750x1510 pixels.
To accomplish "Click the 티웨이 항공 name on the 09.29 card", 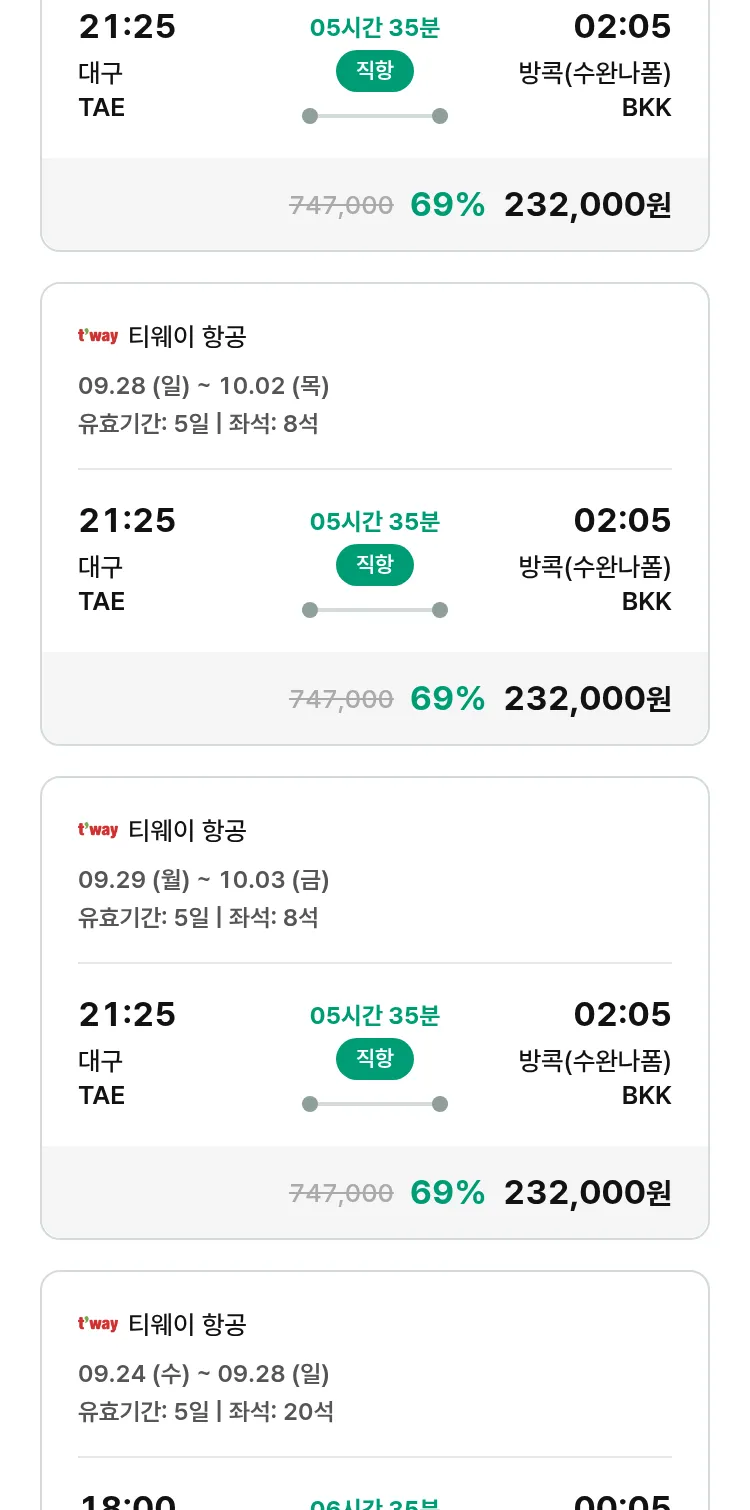I will [x=187, y=830].
